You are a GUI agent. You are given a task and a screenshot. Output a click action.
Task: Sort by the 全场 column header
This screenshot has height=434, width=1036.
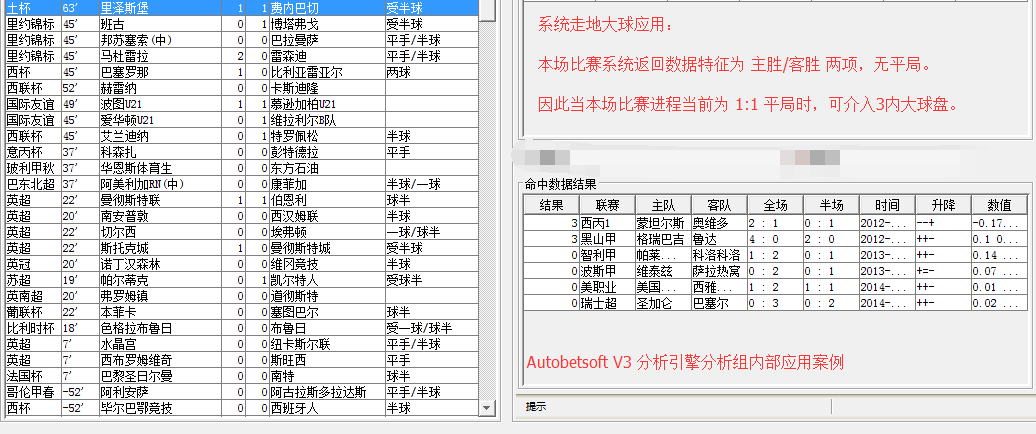pos(775,205)
